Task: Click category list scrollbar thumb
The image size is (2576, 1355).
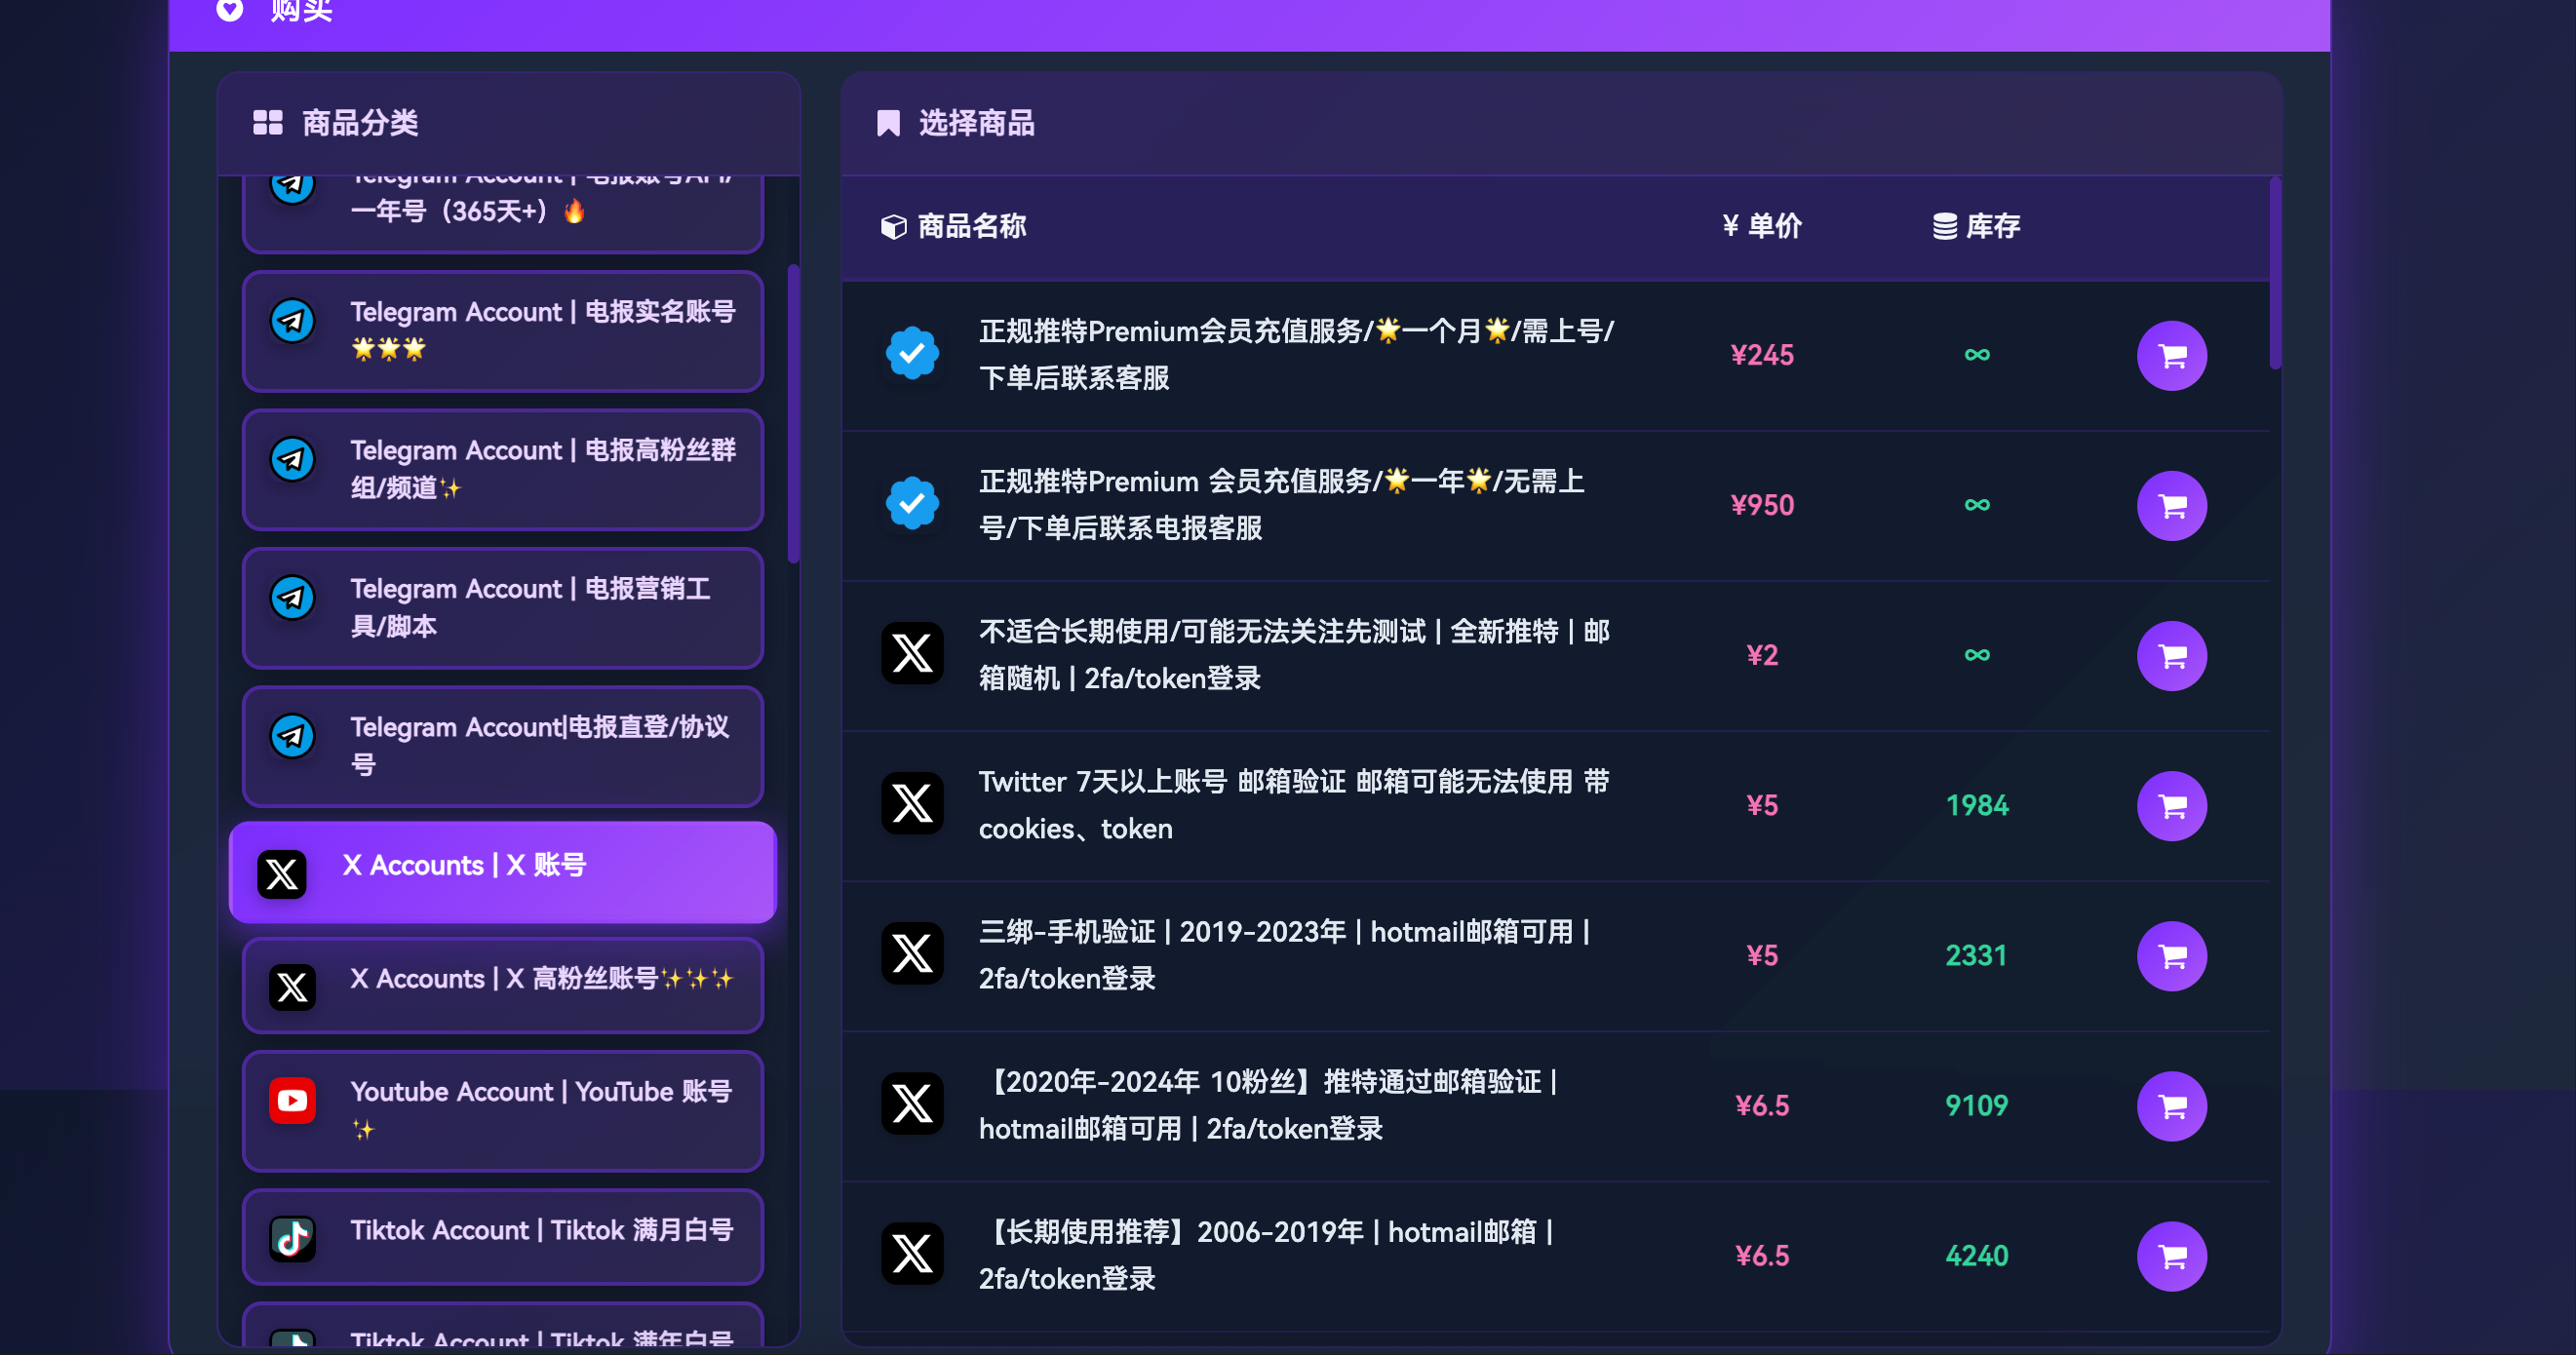Action: coord(793,413)
